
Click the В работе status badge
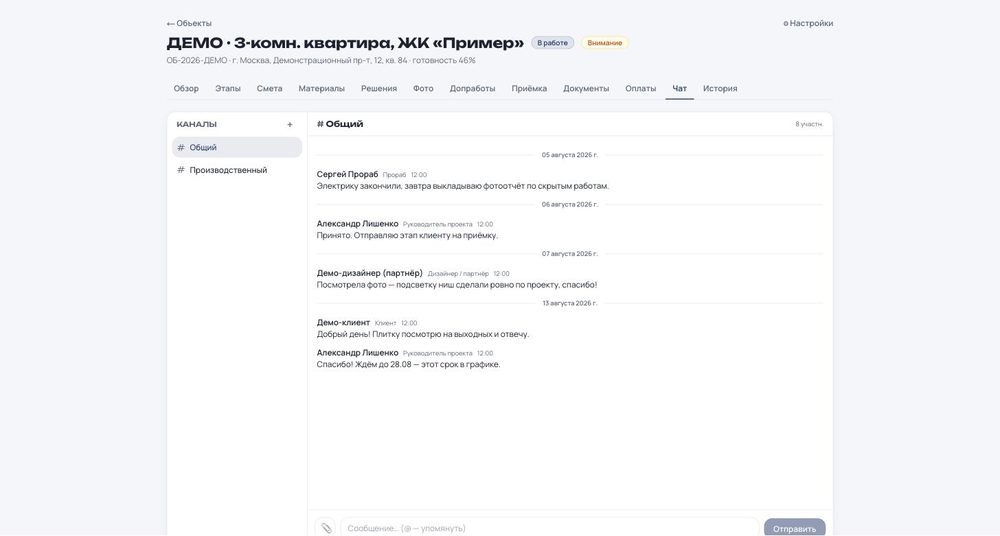[x=552, y=43]
